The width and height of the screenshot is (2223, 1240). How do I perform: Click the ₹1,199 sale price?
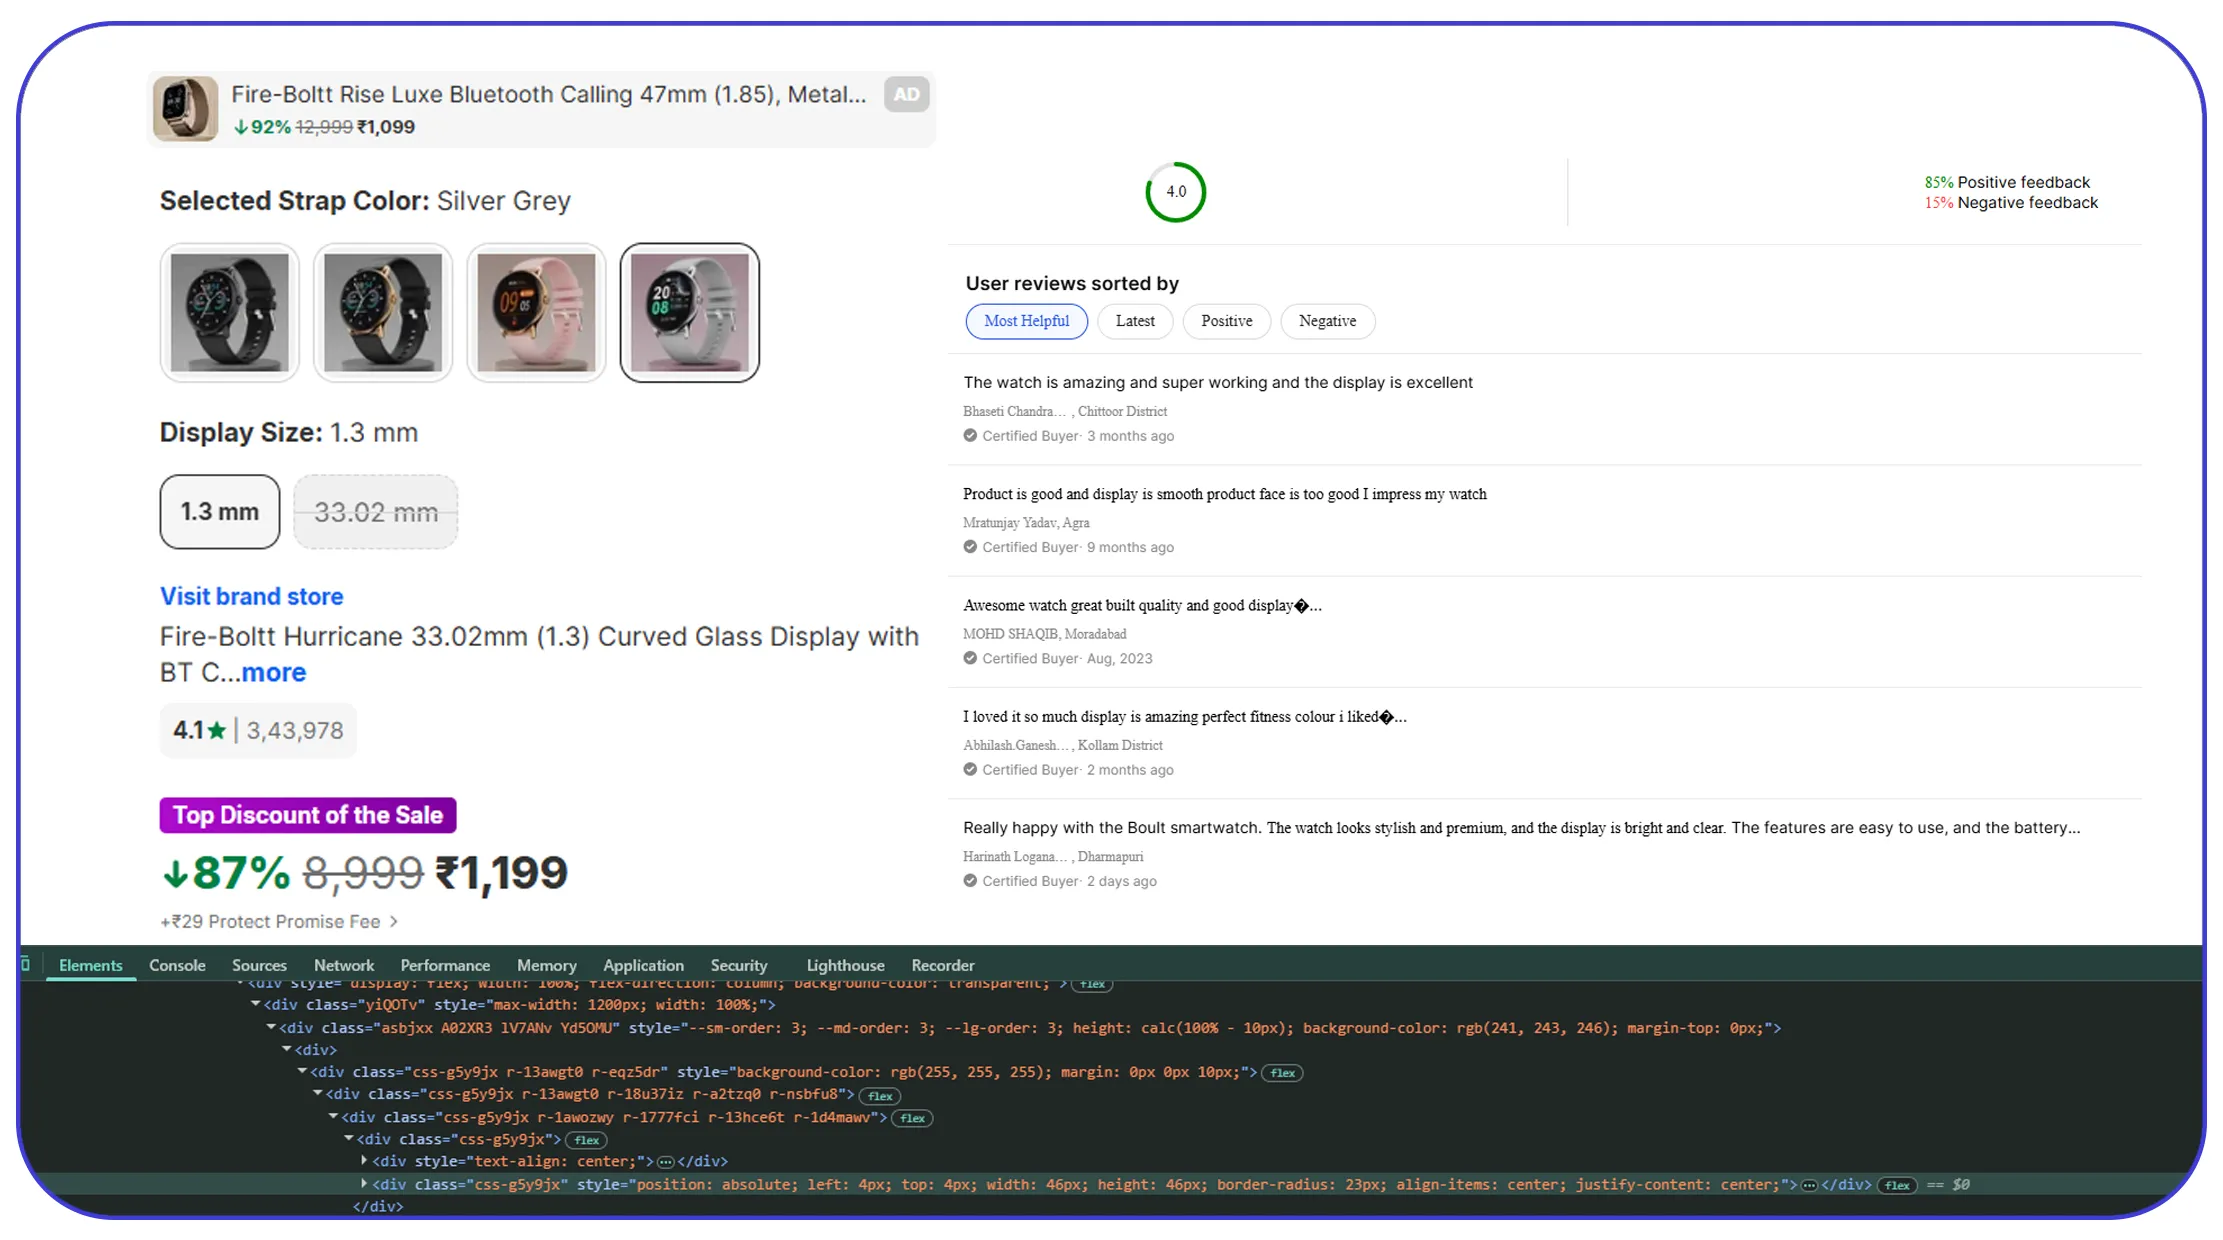pos(501,873)
